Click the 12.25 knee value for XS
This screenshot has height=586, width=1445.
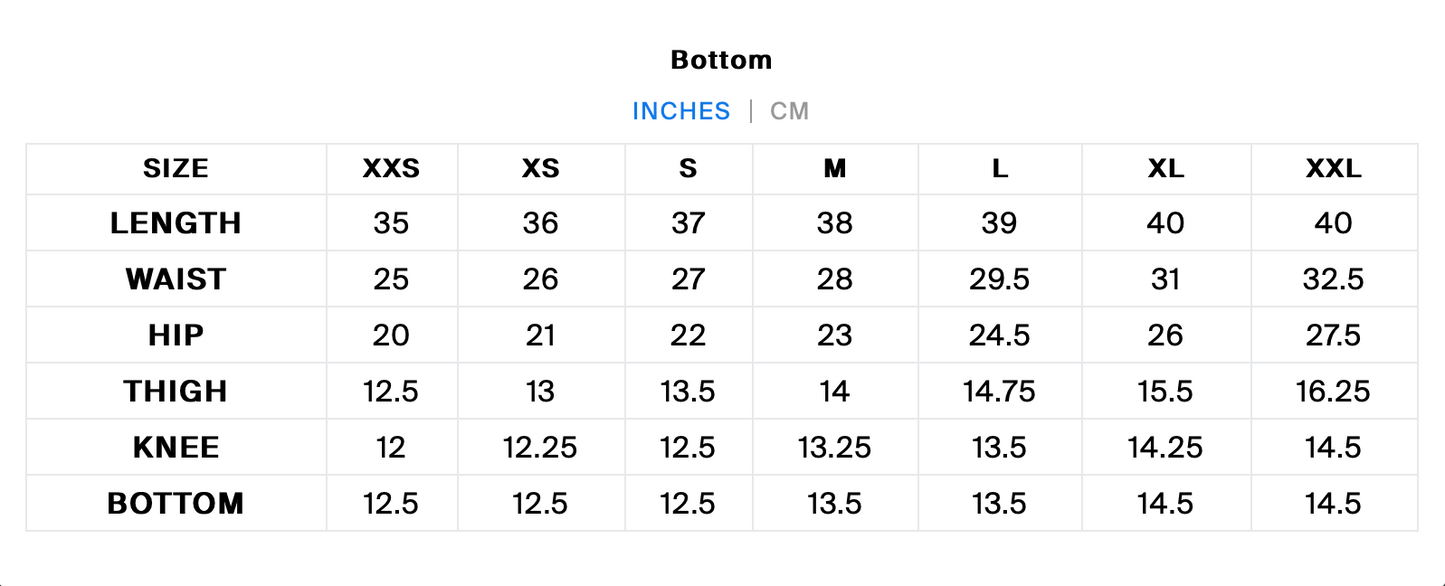(x=541, y=447)
